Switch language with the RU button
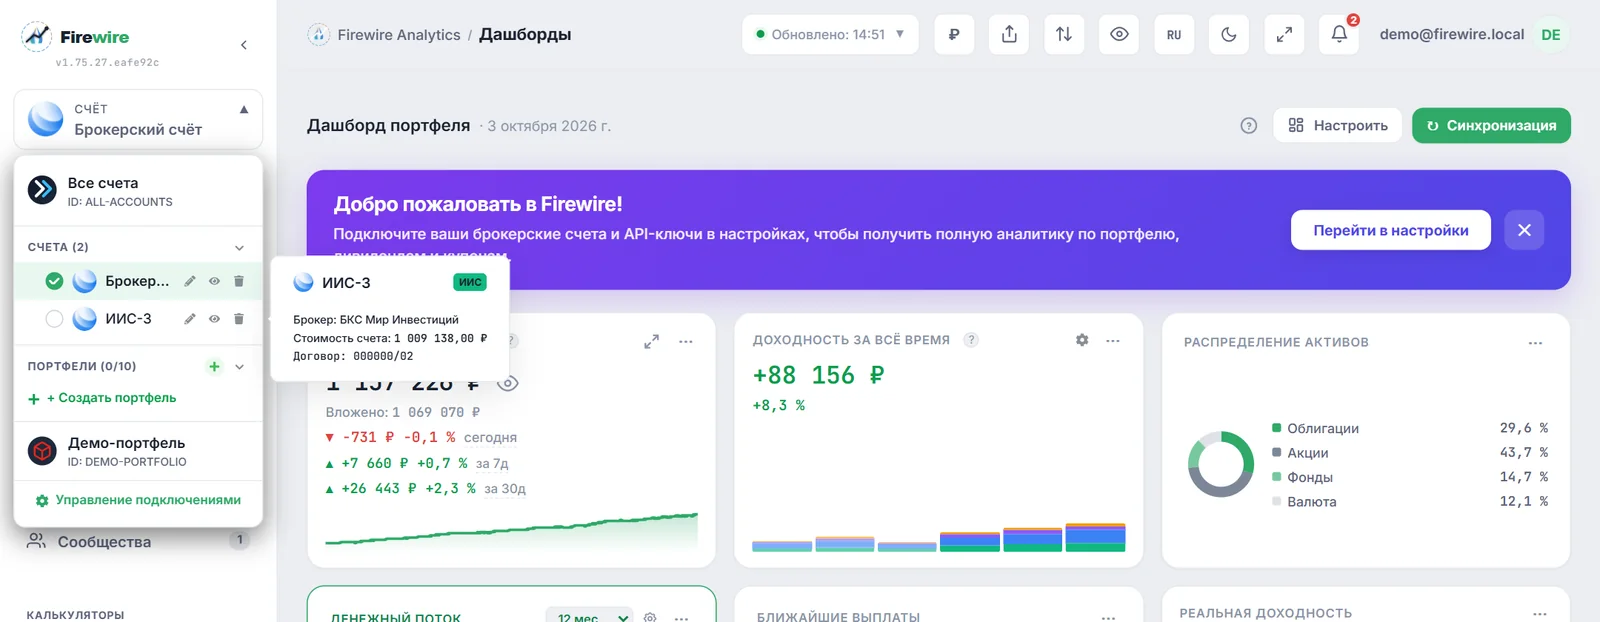Screen dimensions: 1600x622 1174,35
